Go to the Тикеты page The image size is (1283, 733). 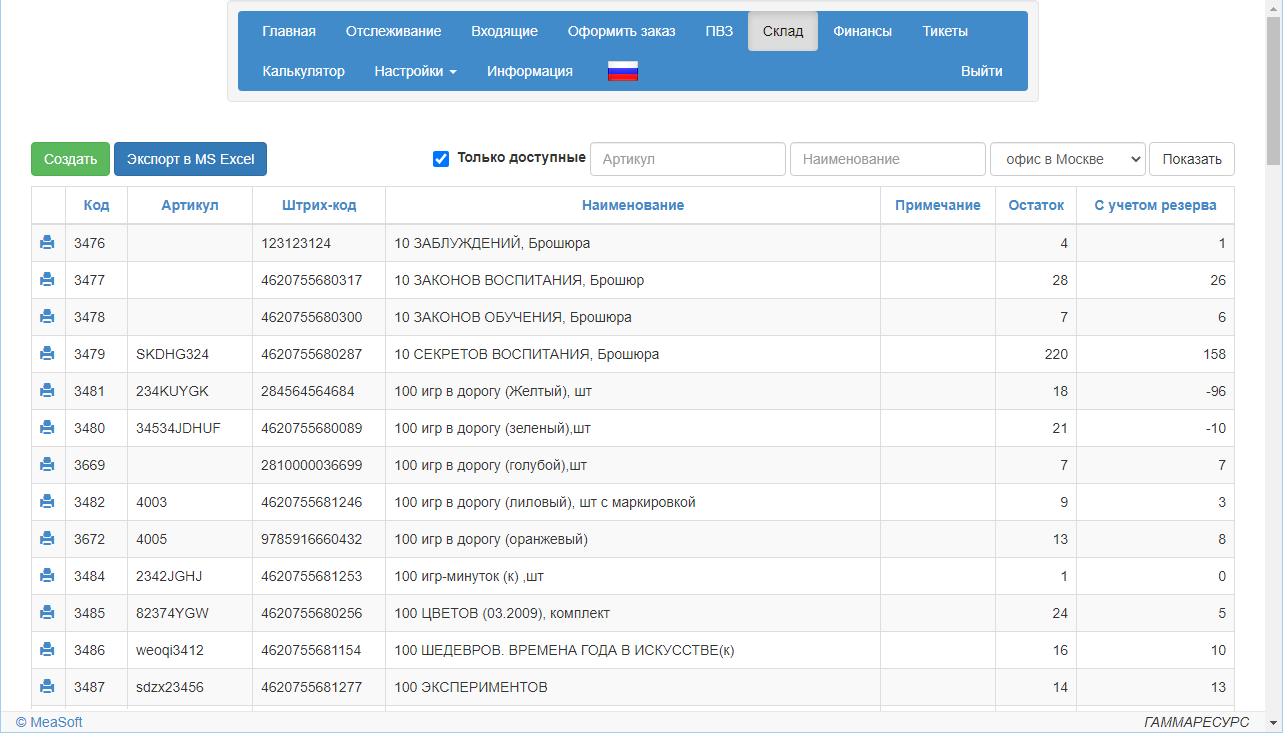(x=945, y=31)
